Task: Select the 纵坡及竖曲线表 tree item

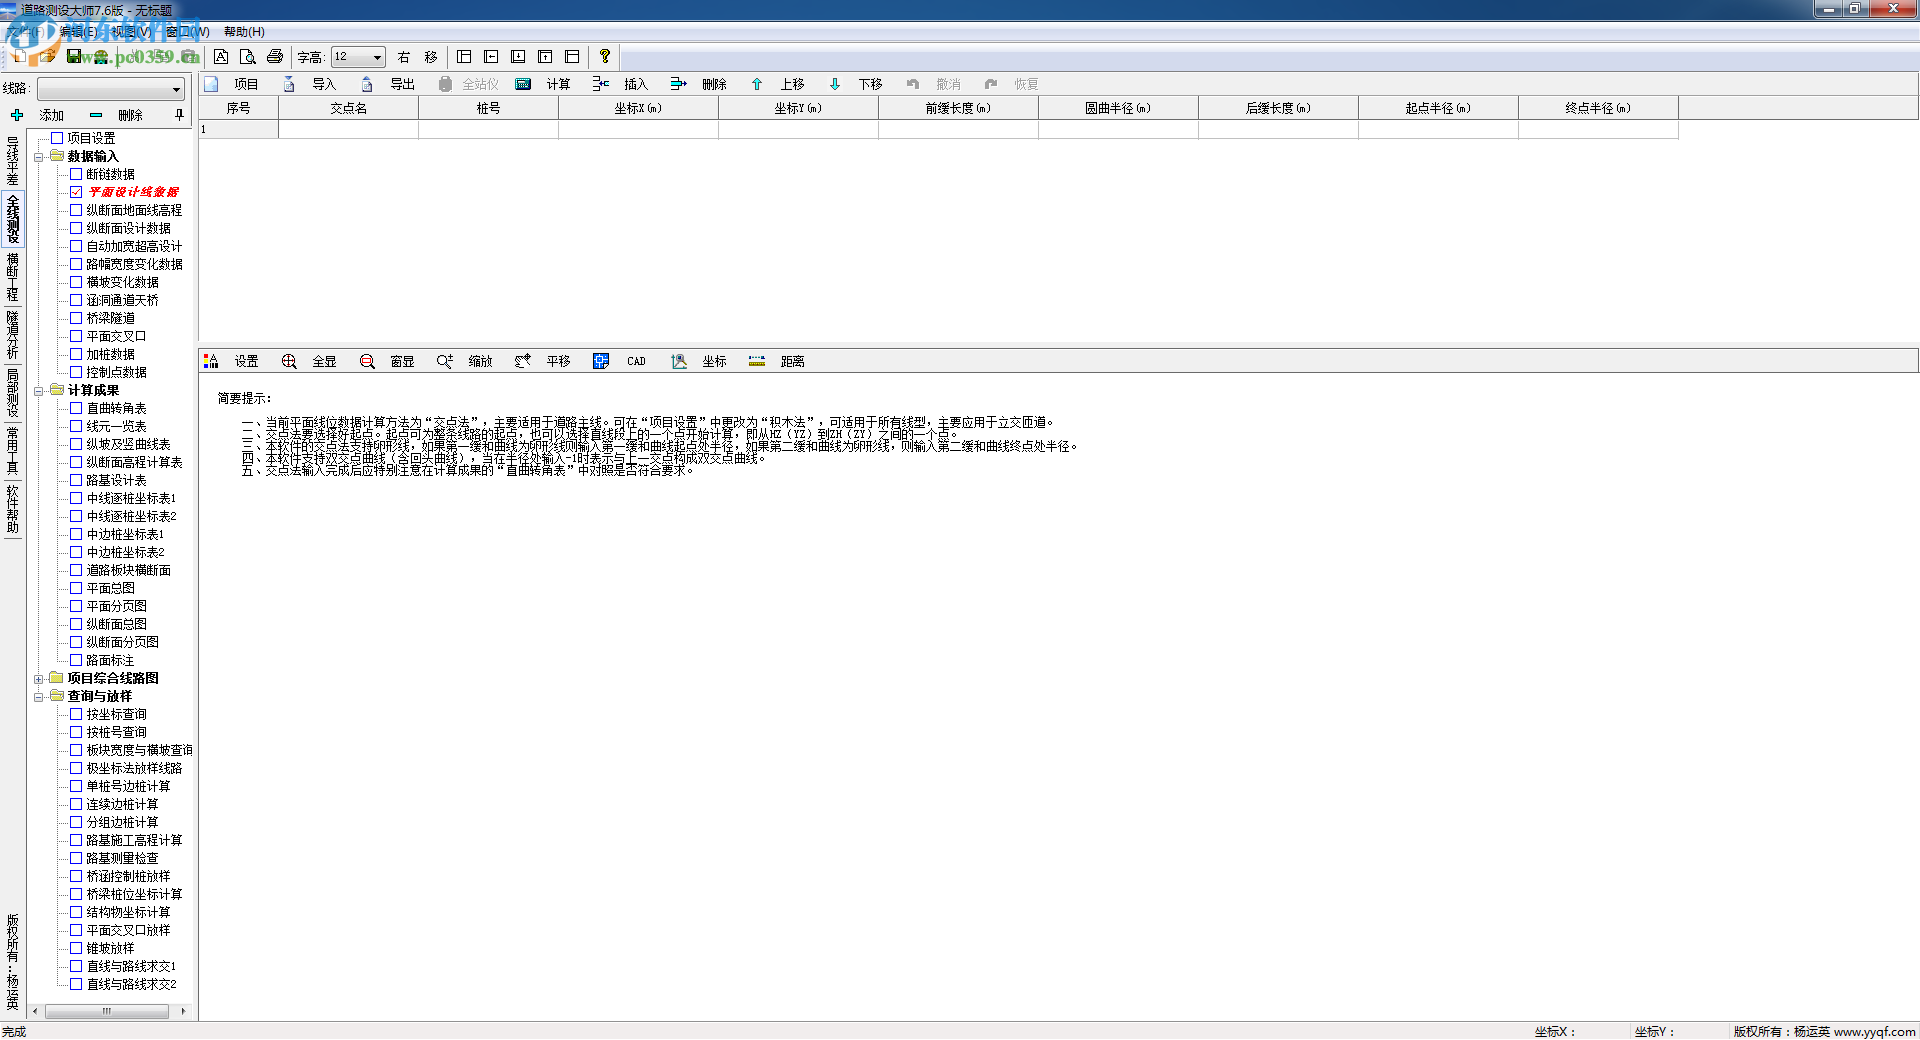Action: pos(128,444)
